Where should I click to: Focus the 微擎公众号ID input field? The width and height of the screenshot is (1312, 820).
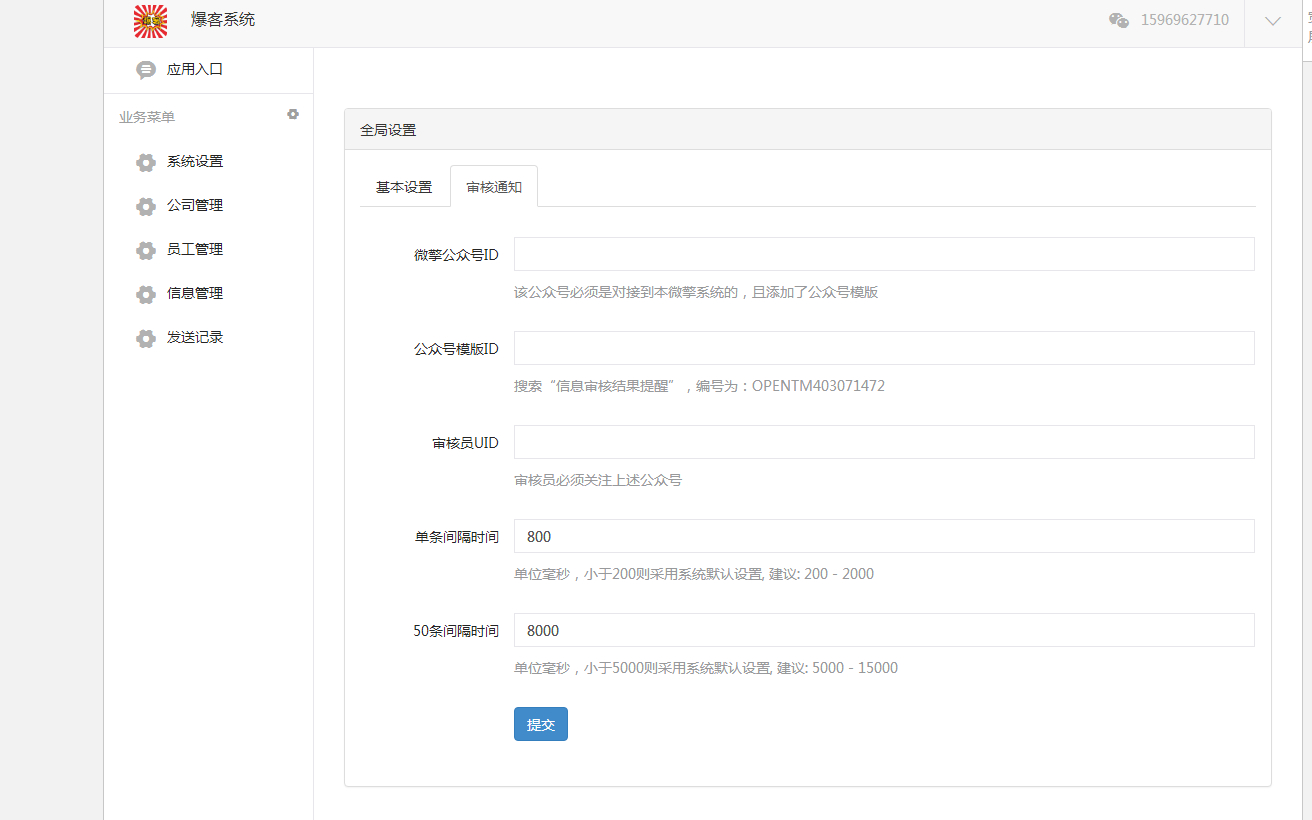pos(884,254)
